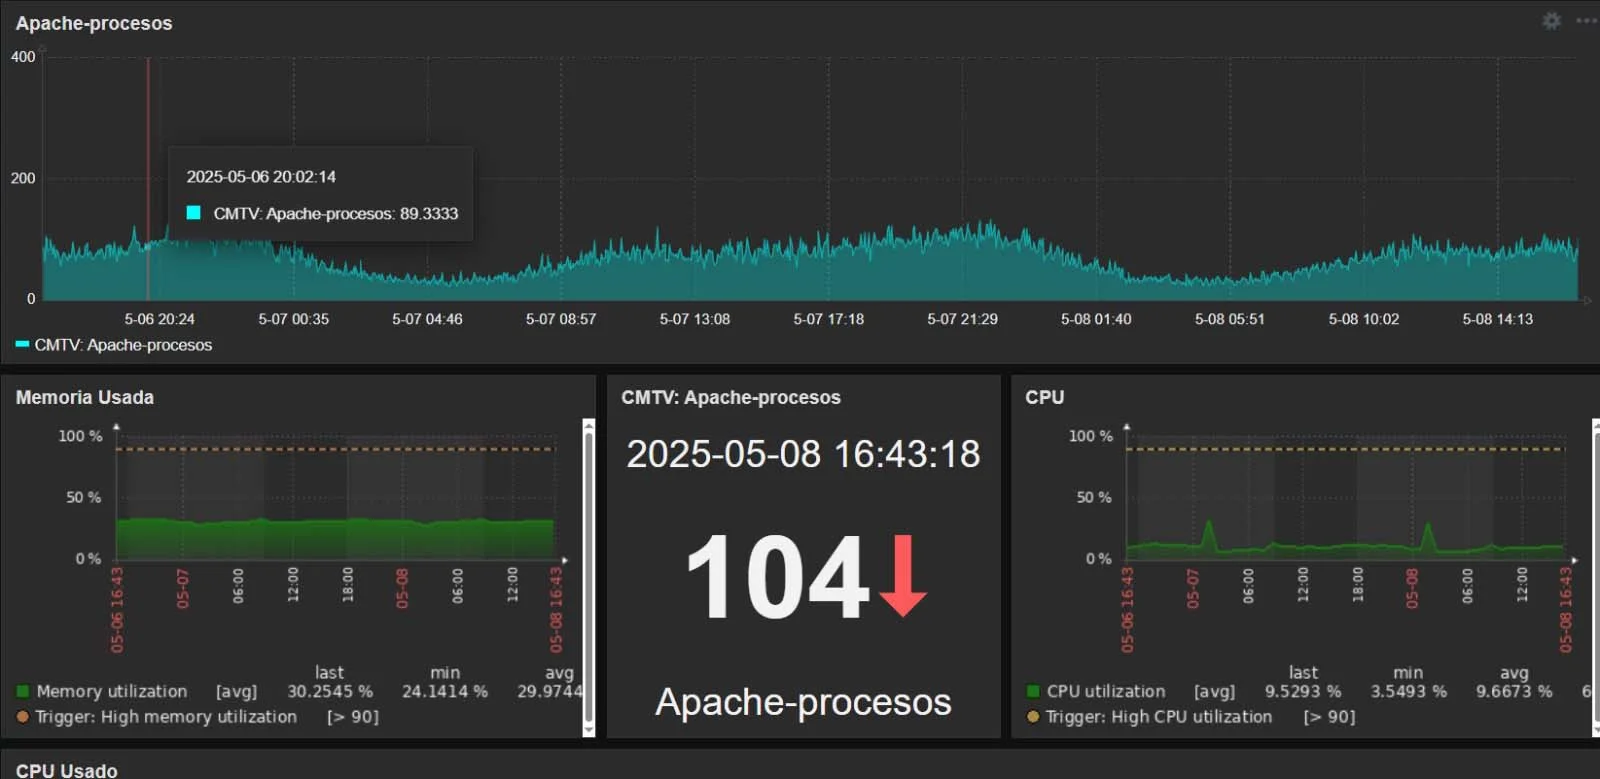Open the three-dot actions menu of Apache-procesos widget
The height and width of the screenshot is (779, 1600).
pos(1588,21)
